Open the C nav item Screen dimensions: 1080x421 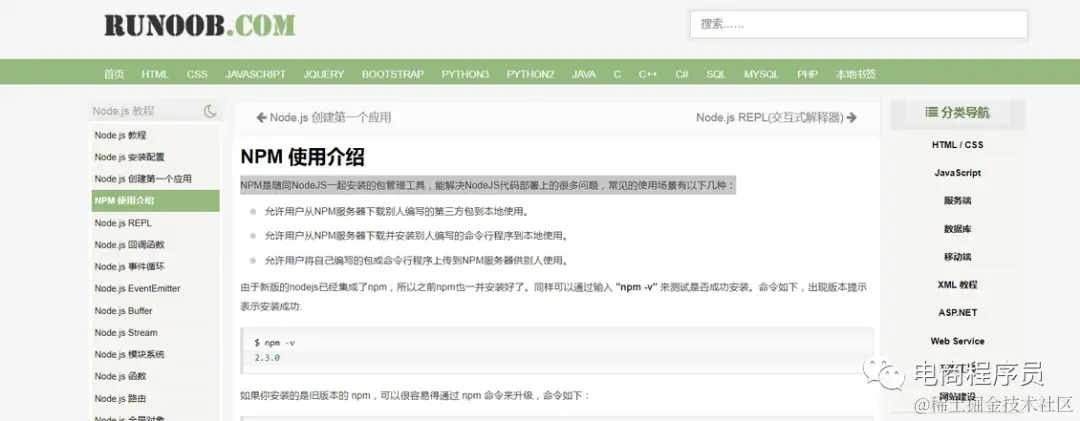pos(617,74)
